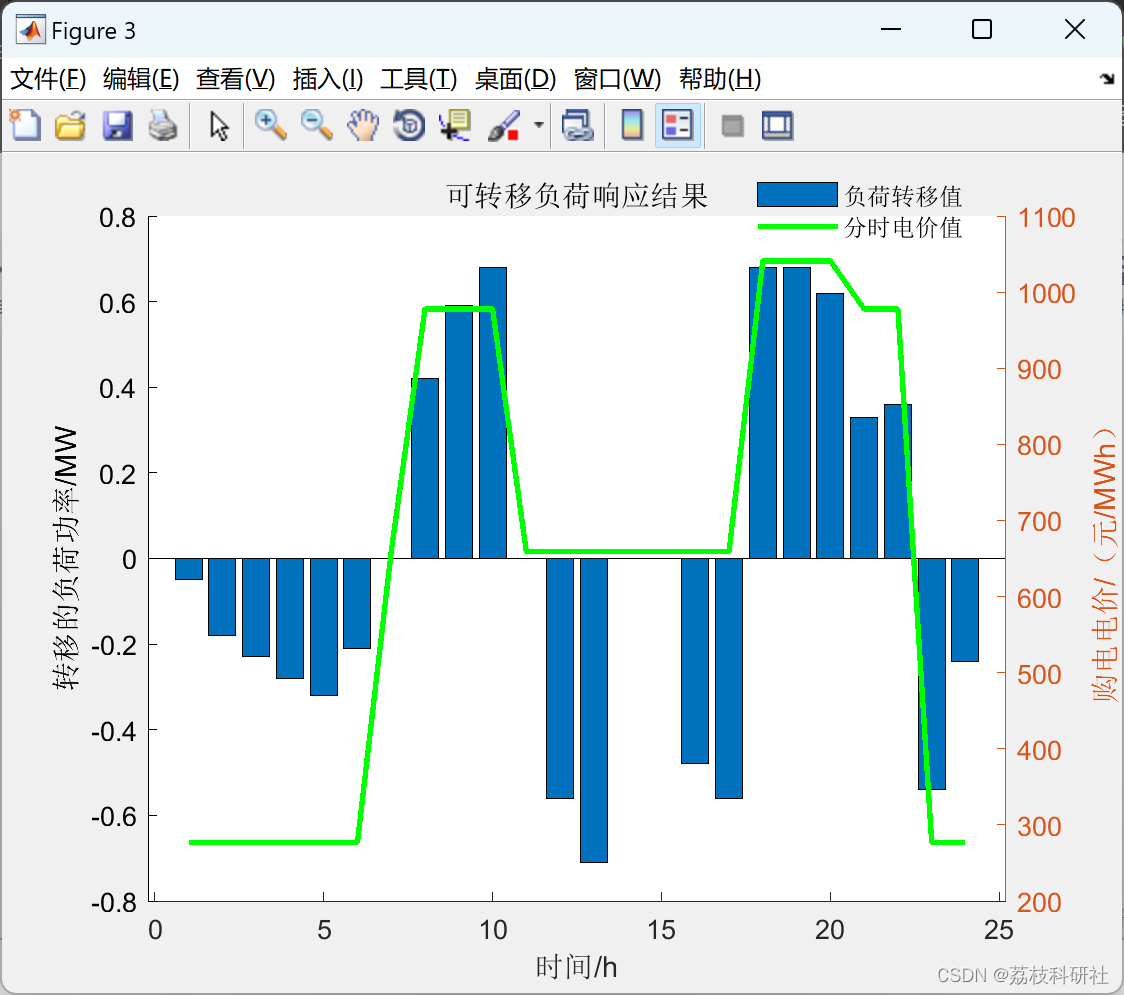Screen dimensions: 1124x995
Task: Click the right axis tick label 200
Action: tap(1039, 903)
